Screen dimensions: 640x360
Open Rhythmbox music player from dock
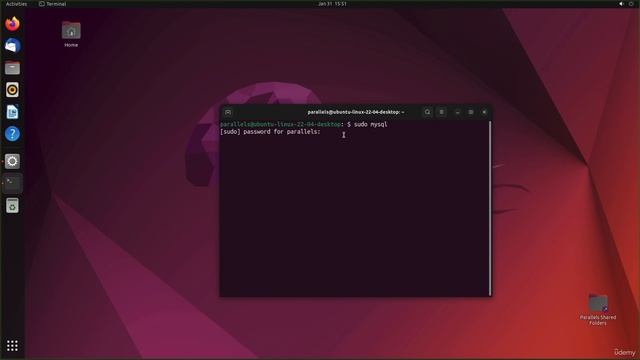tap(12, 90)
